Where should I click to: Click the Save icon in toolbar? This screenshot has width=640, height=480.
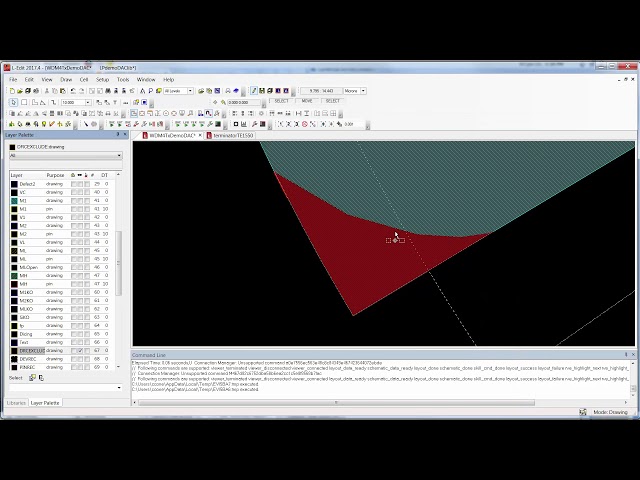pos(28,91)
